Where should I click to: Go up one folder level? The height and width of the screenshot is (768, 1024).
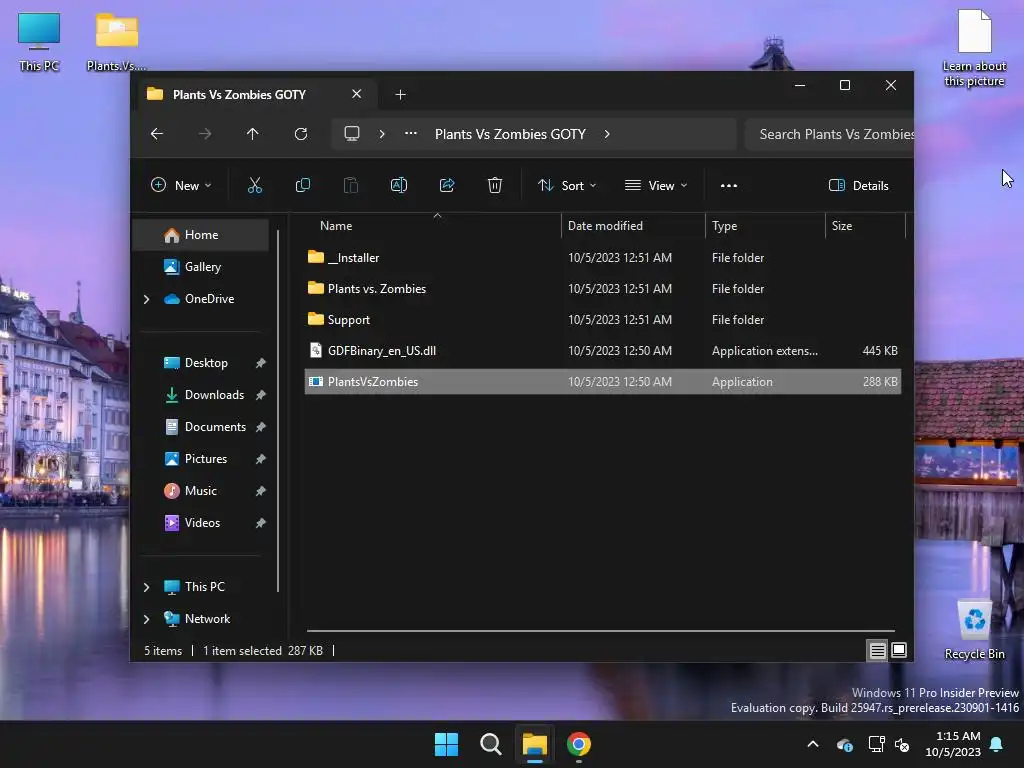coord(253,134)
